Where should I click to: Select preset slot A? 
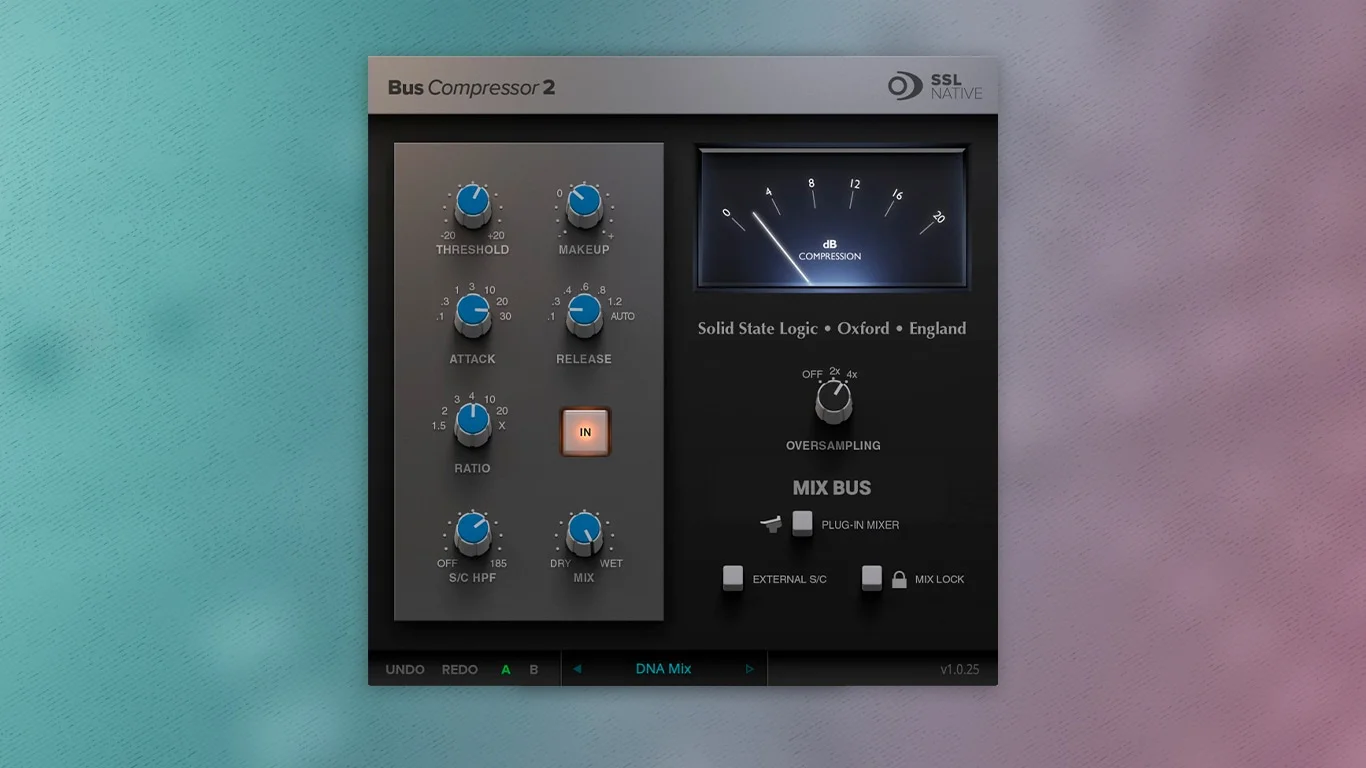click(506, 669)
